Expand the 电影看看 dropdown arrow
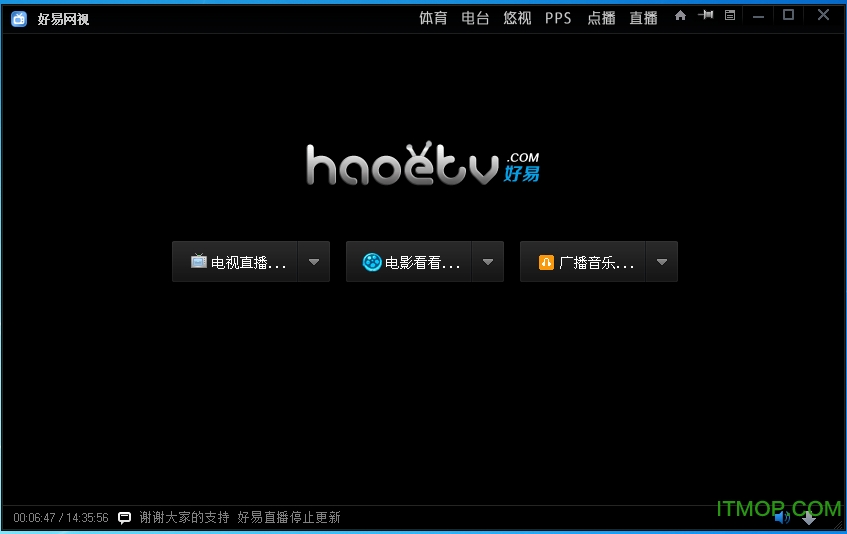The image size is (847, 534). tap(488, 262)
